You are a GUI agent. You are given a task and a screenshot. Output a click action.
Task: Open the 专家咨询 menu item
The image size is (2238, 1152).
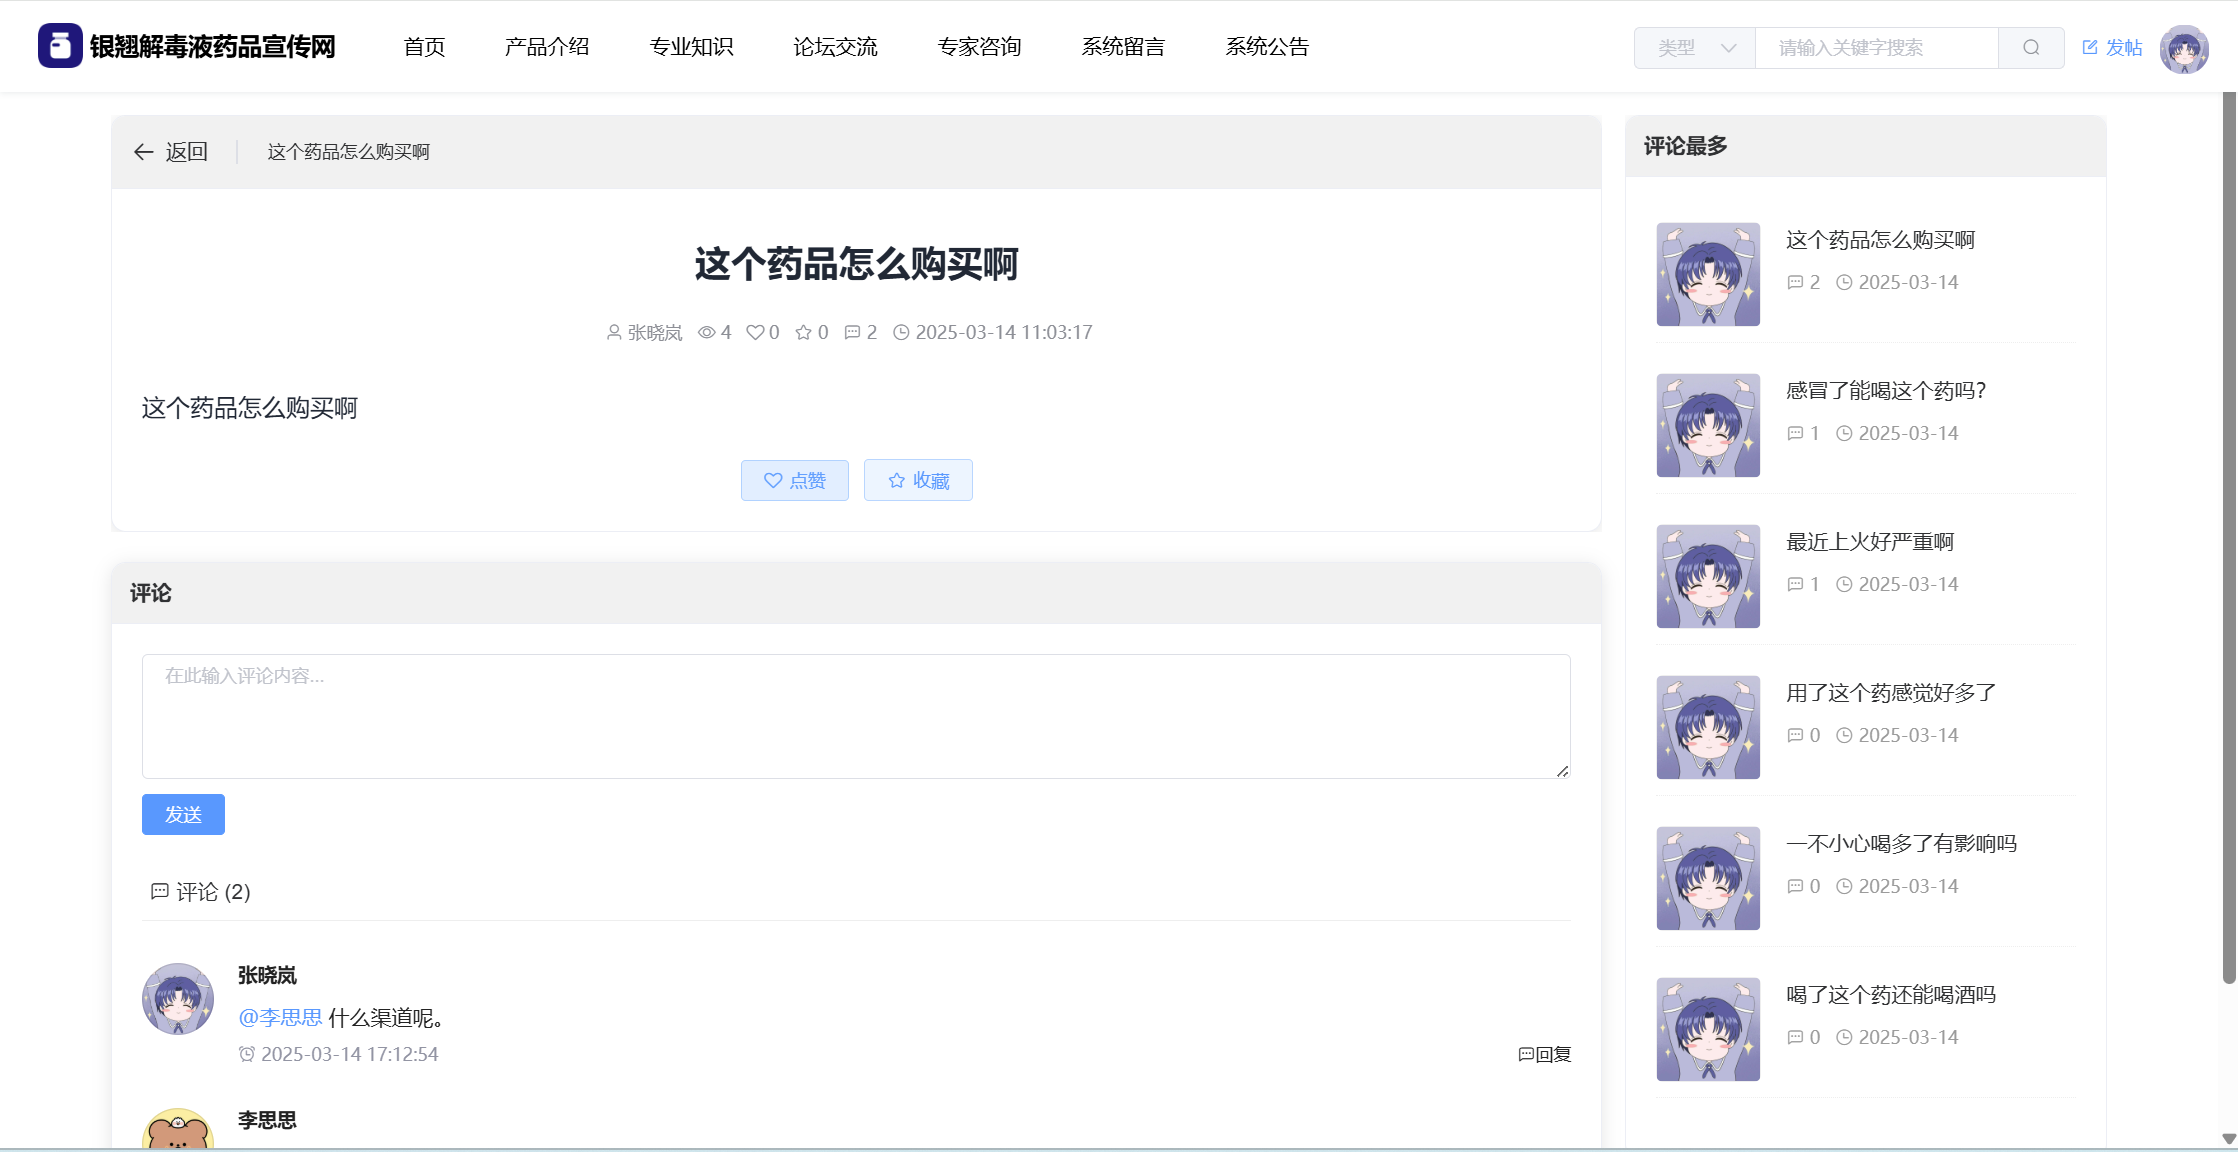click(979, 47)
